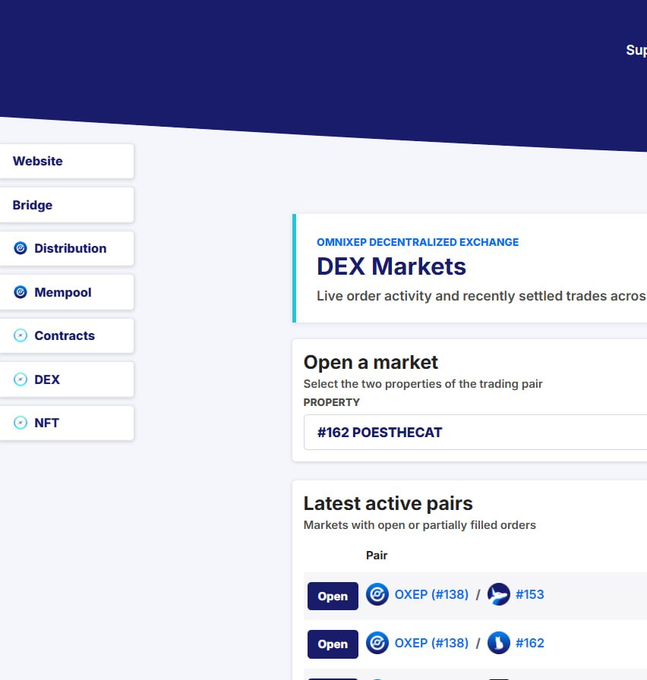This screenshot has width=647, height=680.
Task: Click the #153 token avatar icon
Action: pyautogui.click(x=499, y=594)
